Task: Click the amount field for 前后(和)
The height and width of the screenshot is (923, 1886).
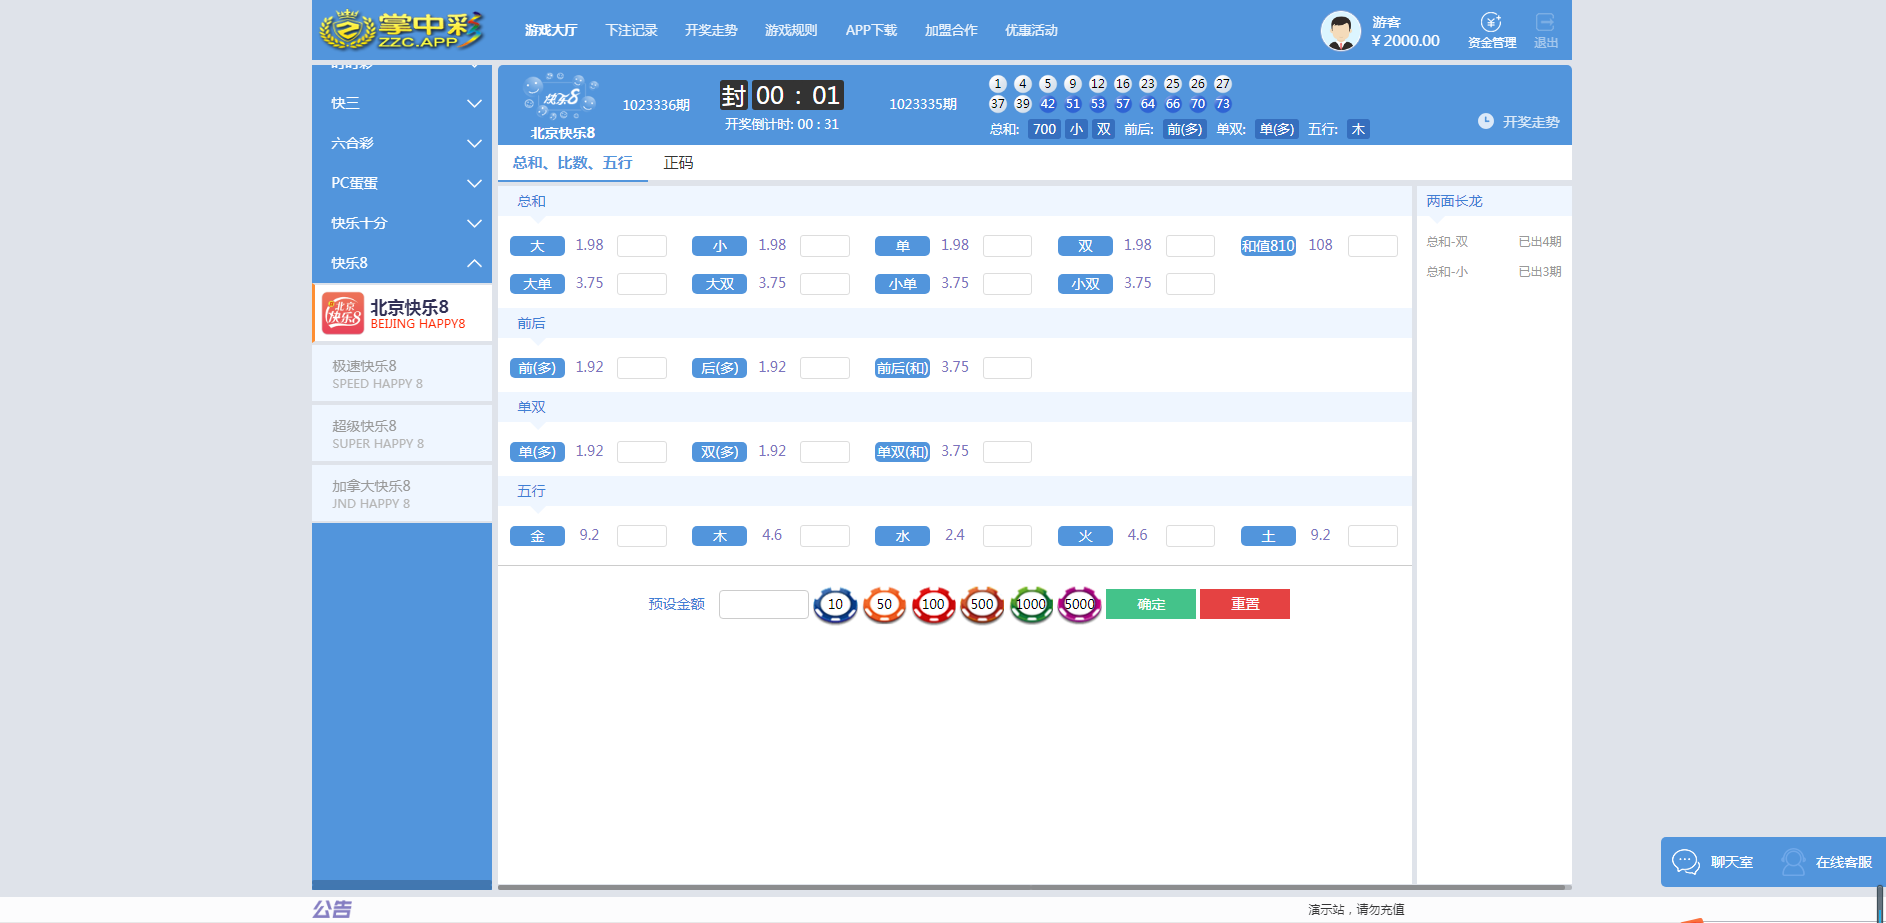Action: [1007, 368]
